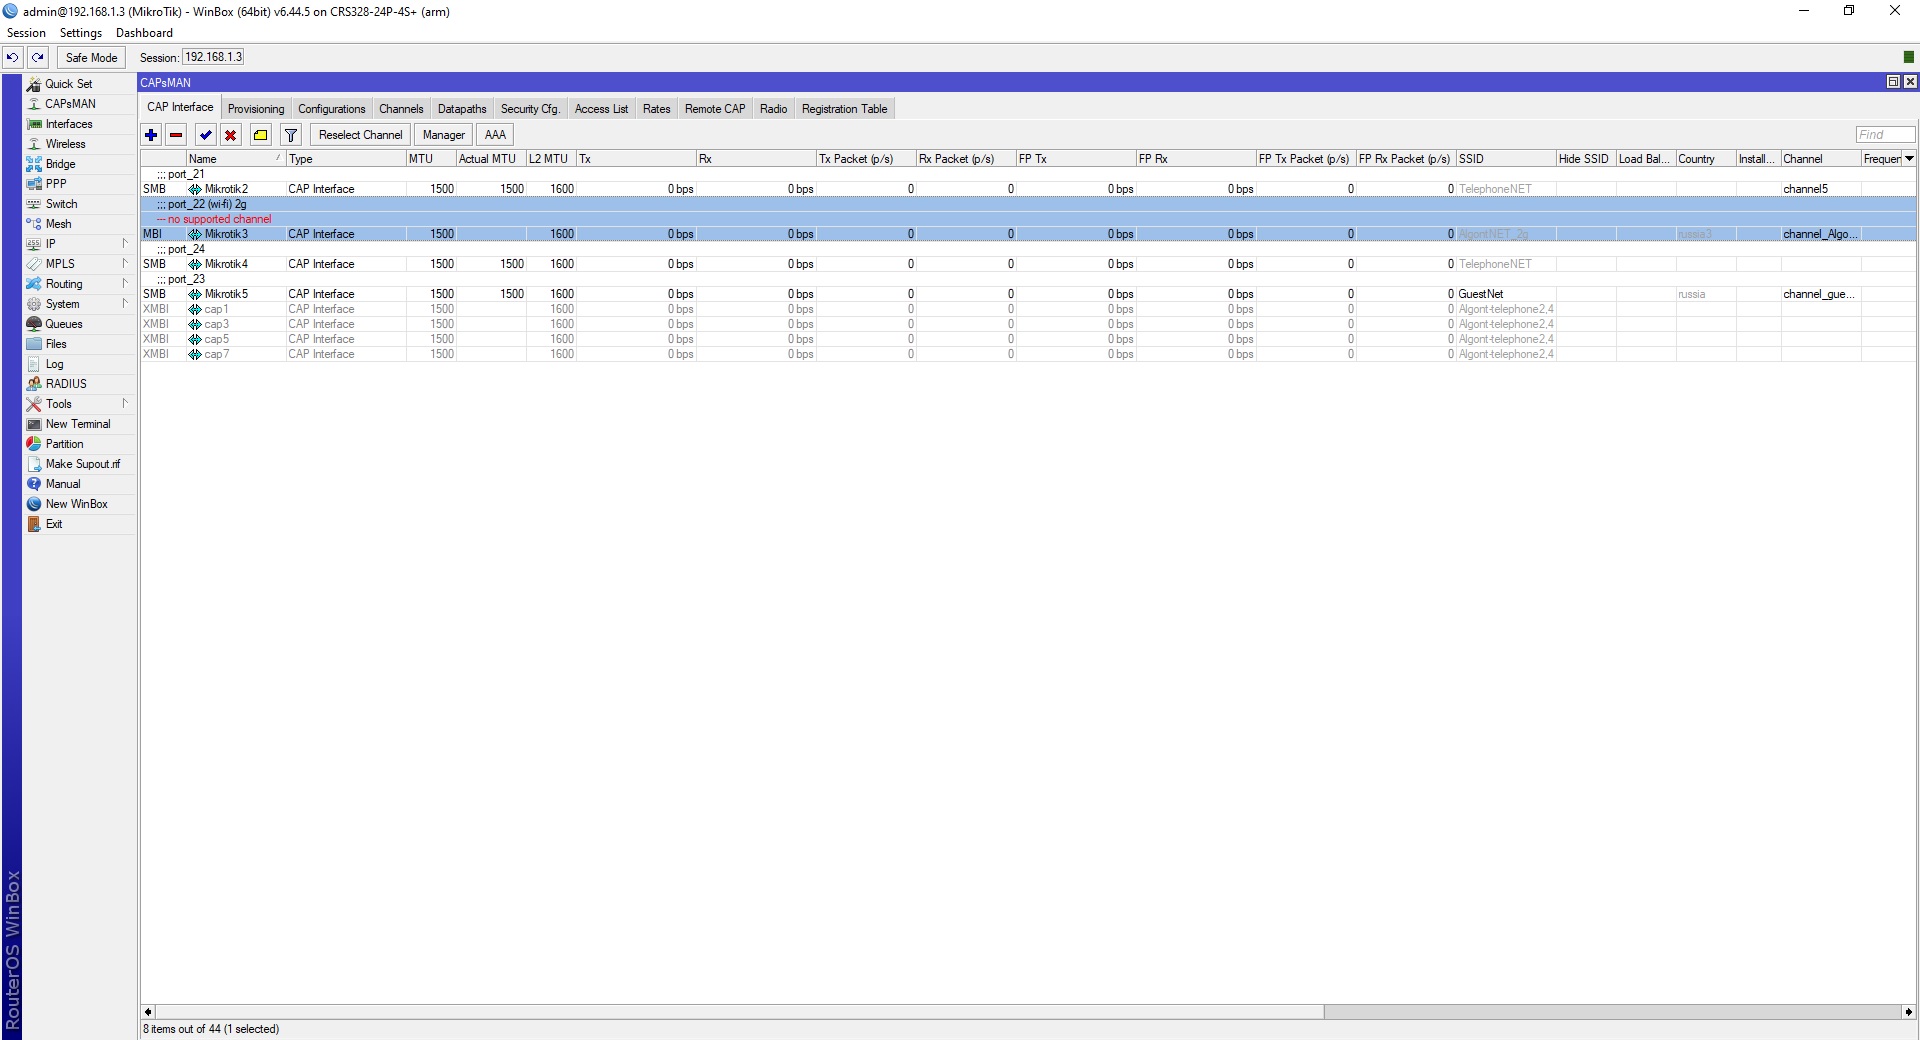Click the blue plus Add icon
The image size is (1920, 1040).
coord(151,135)
